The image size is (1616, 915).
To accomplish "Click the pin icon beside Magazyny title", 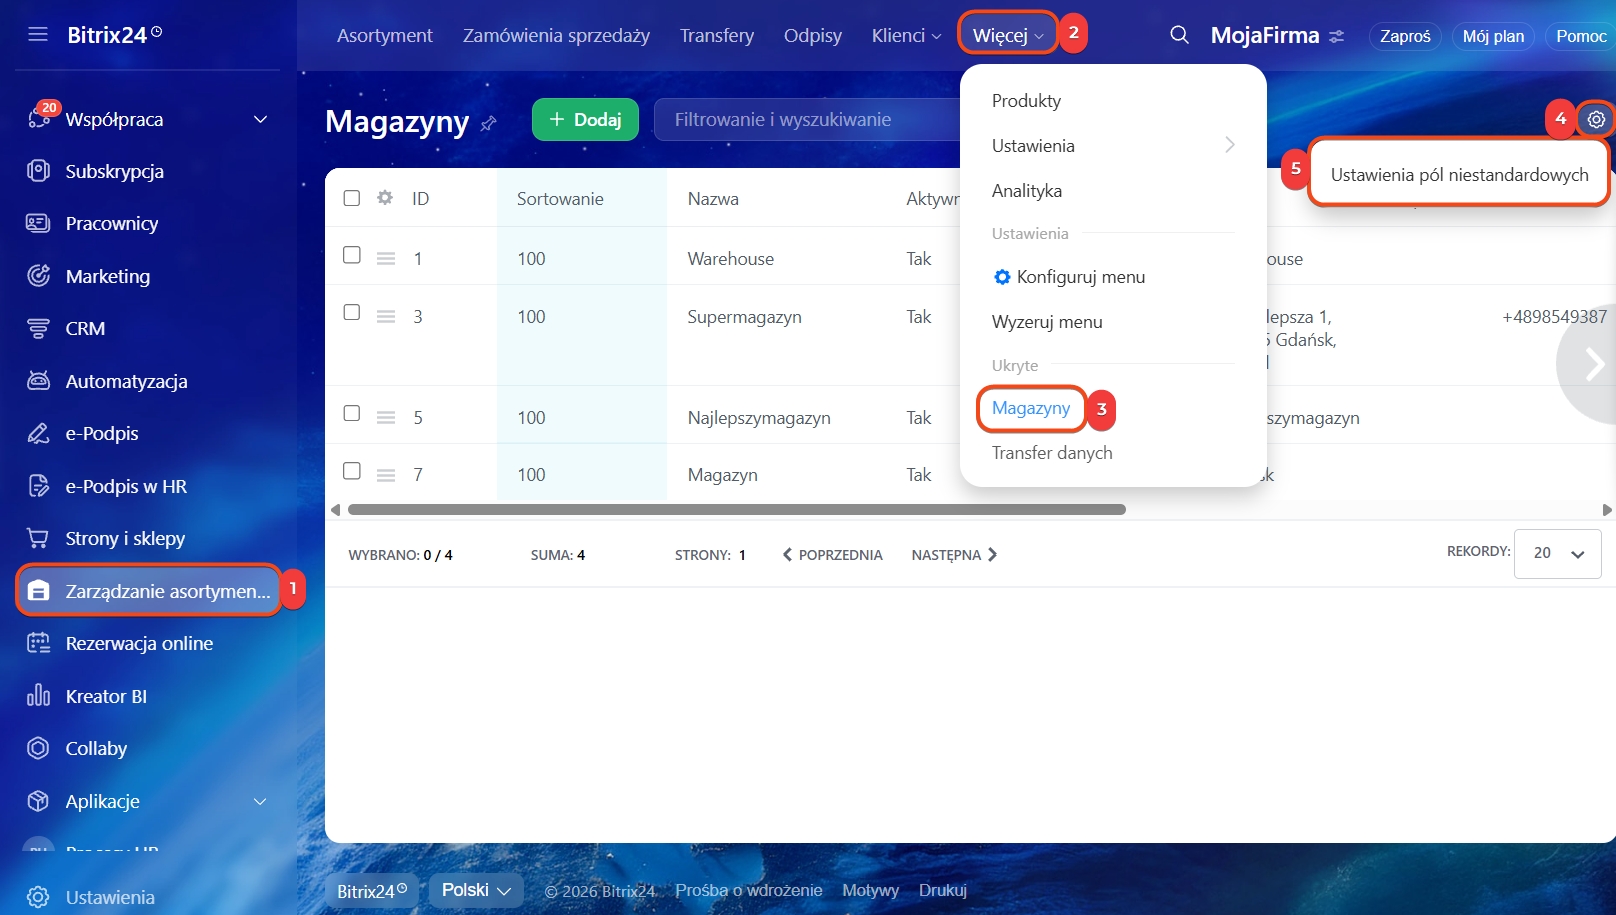I will click(x=488, y=124).
